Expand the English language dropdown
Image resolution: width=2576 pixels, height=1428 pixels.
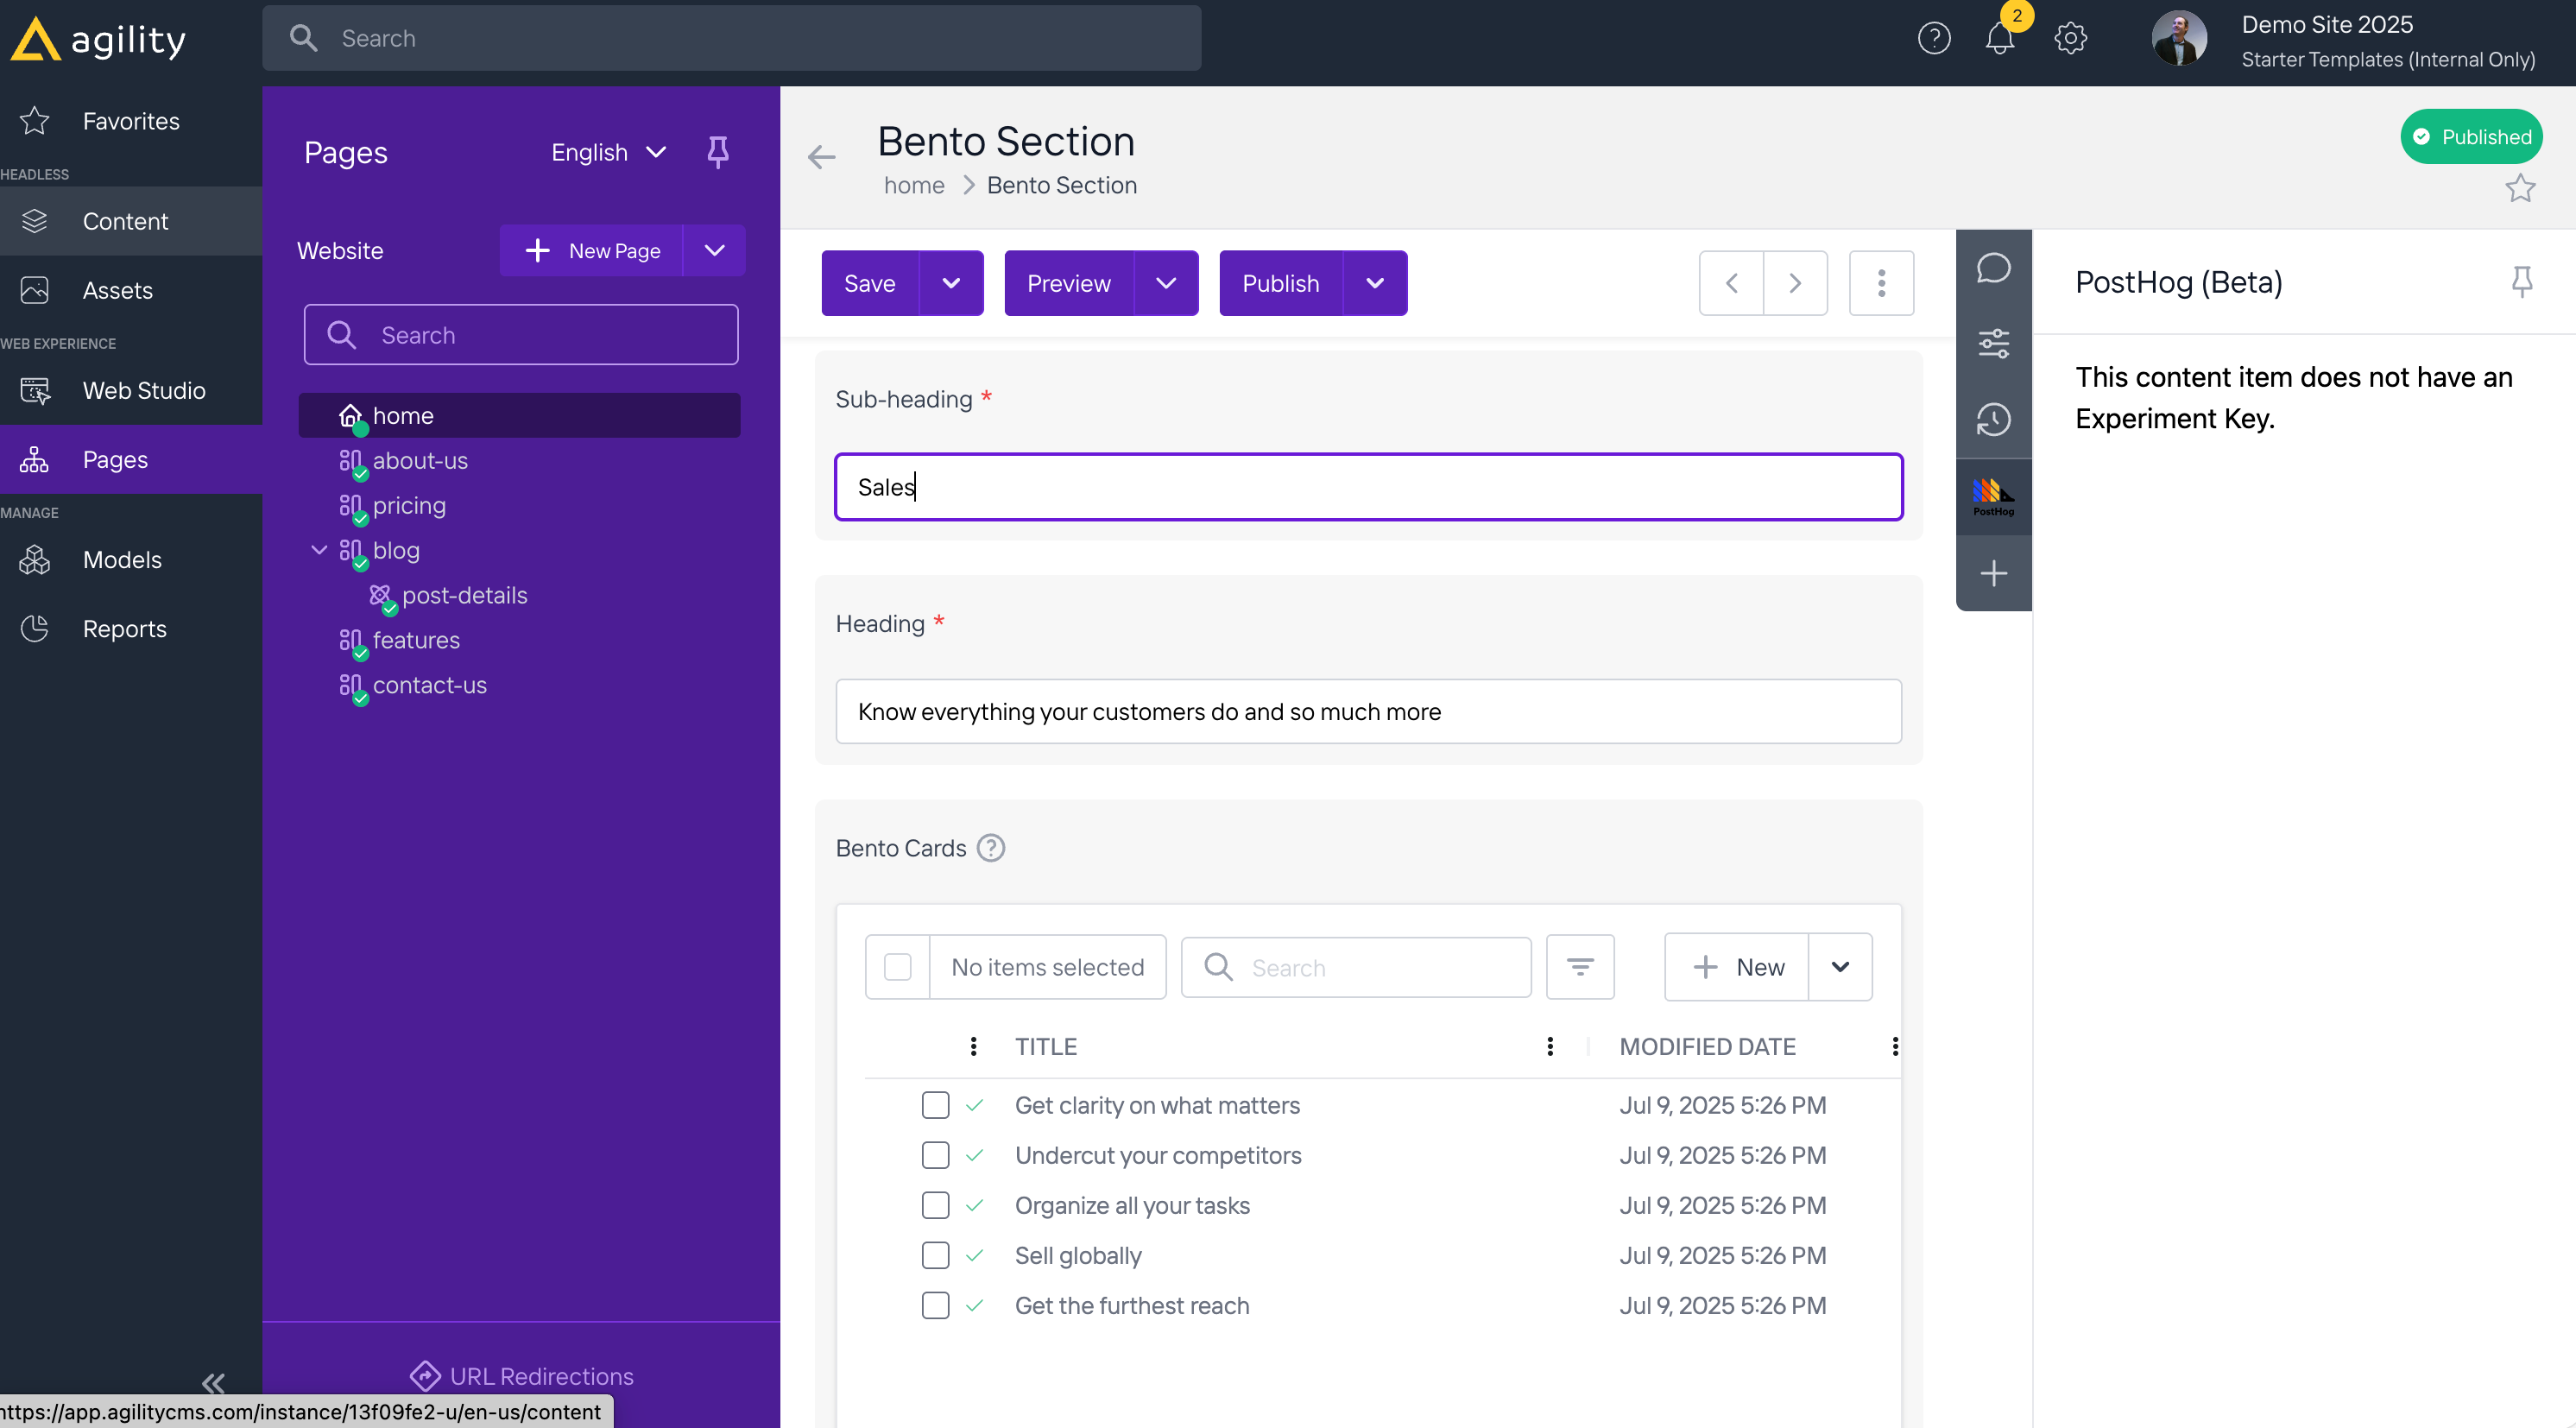[x=608, y=152]
